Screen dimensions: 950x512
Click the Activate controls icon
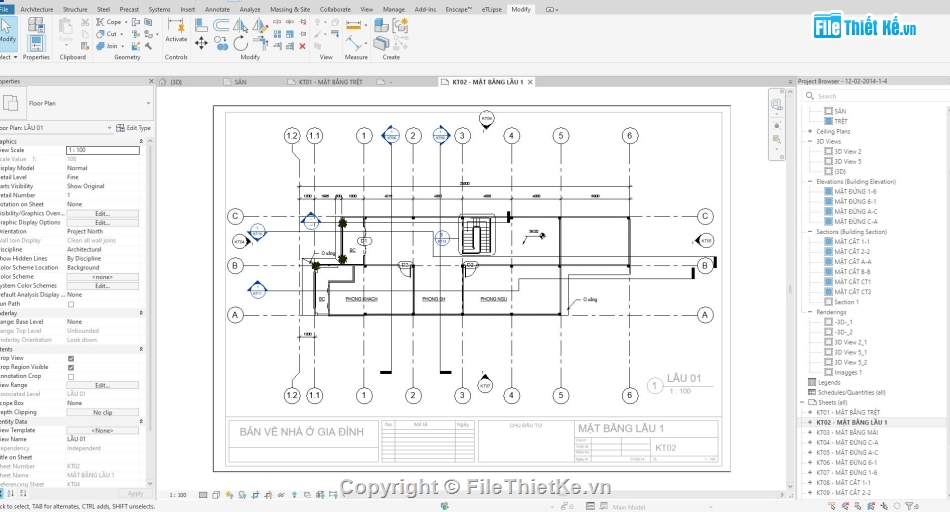pyautogui.click(x=176, y=30)
